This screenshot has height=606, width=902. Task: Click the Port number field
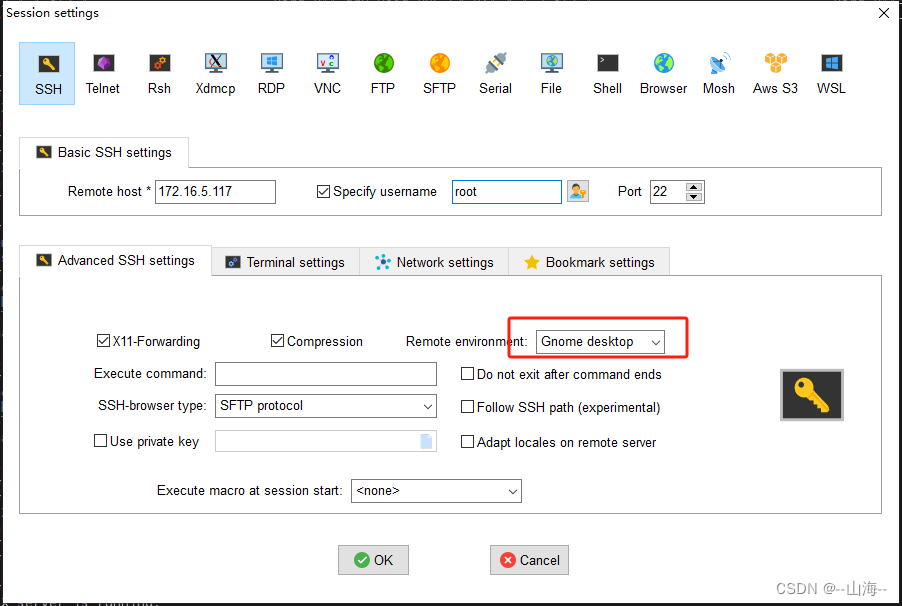[668, 192]
